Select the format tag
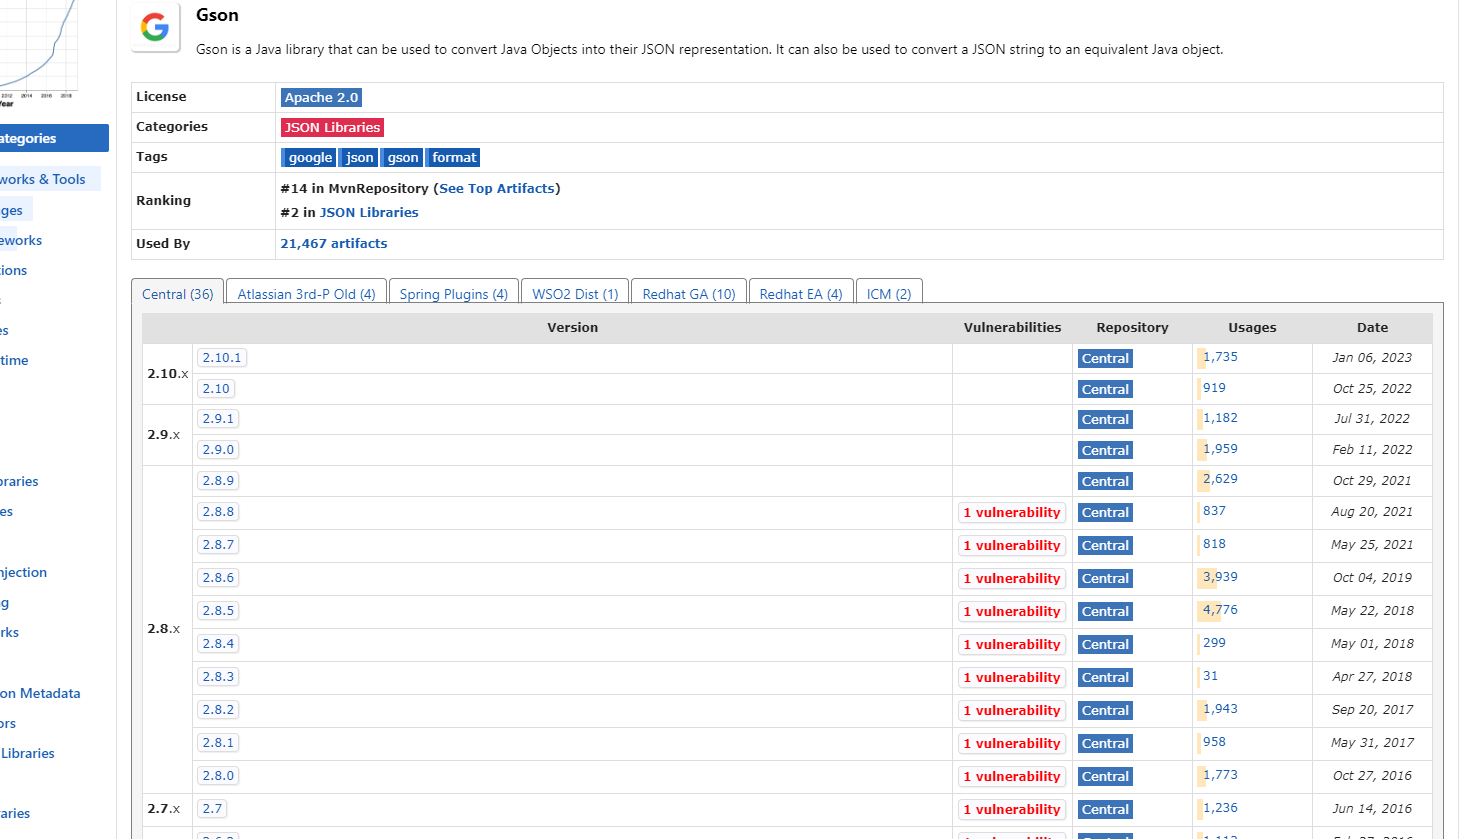This screenshot has height=839, width=1461. coord(453,157)
